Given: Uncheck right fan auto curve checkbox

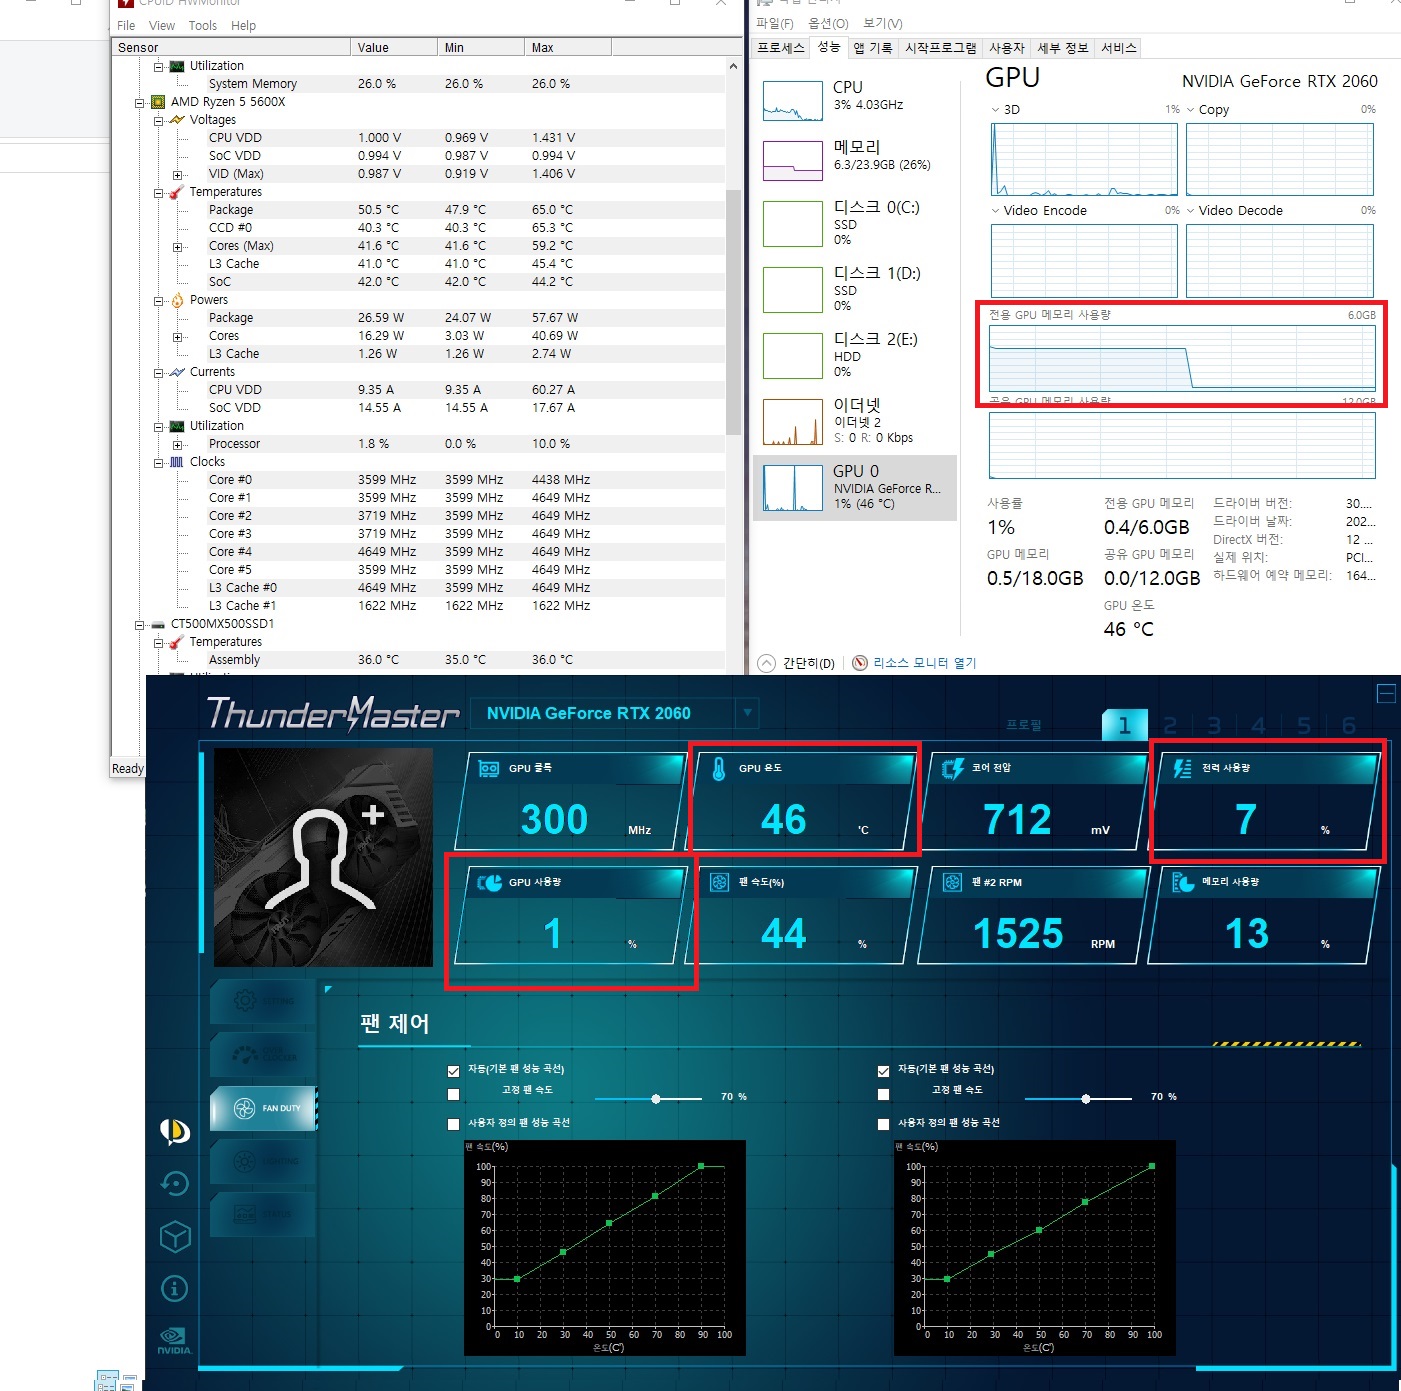Looking at the screenshot, I should 883,1070.
